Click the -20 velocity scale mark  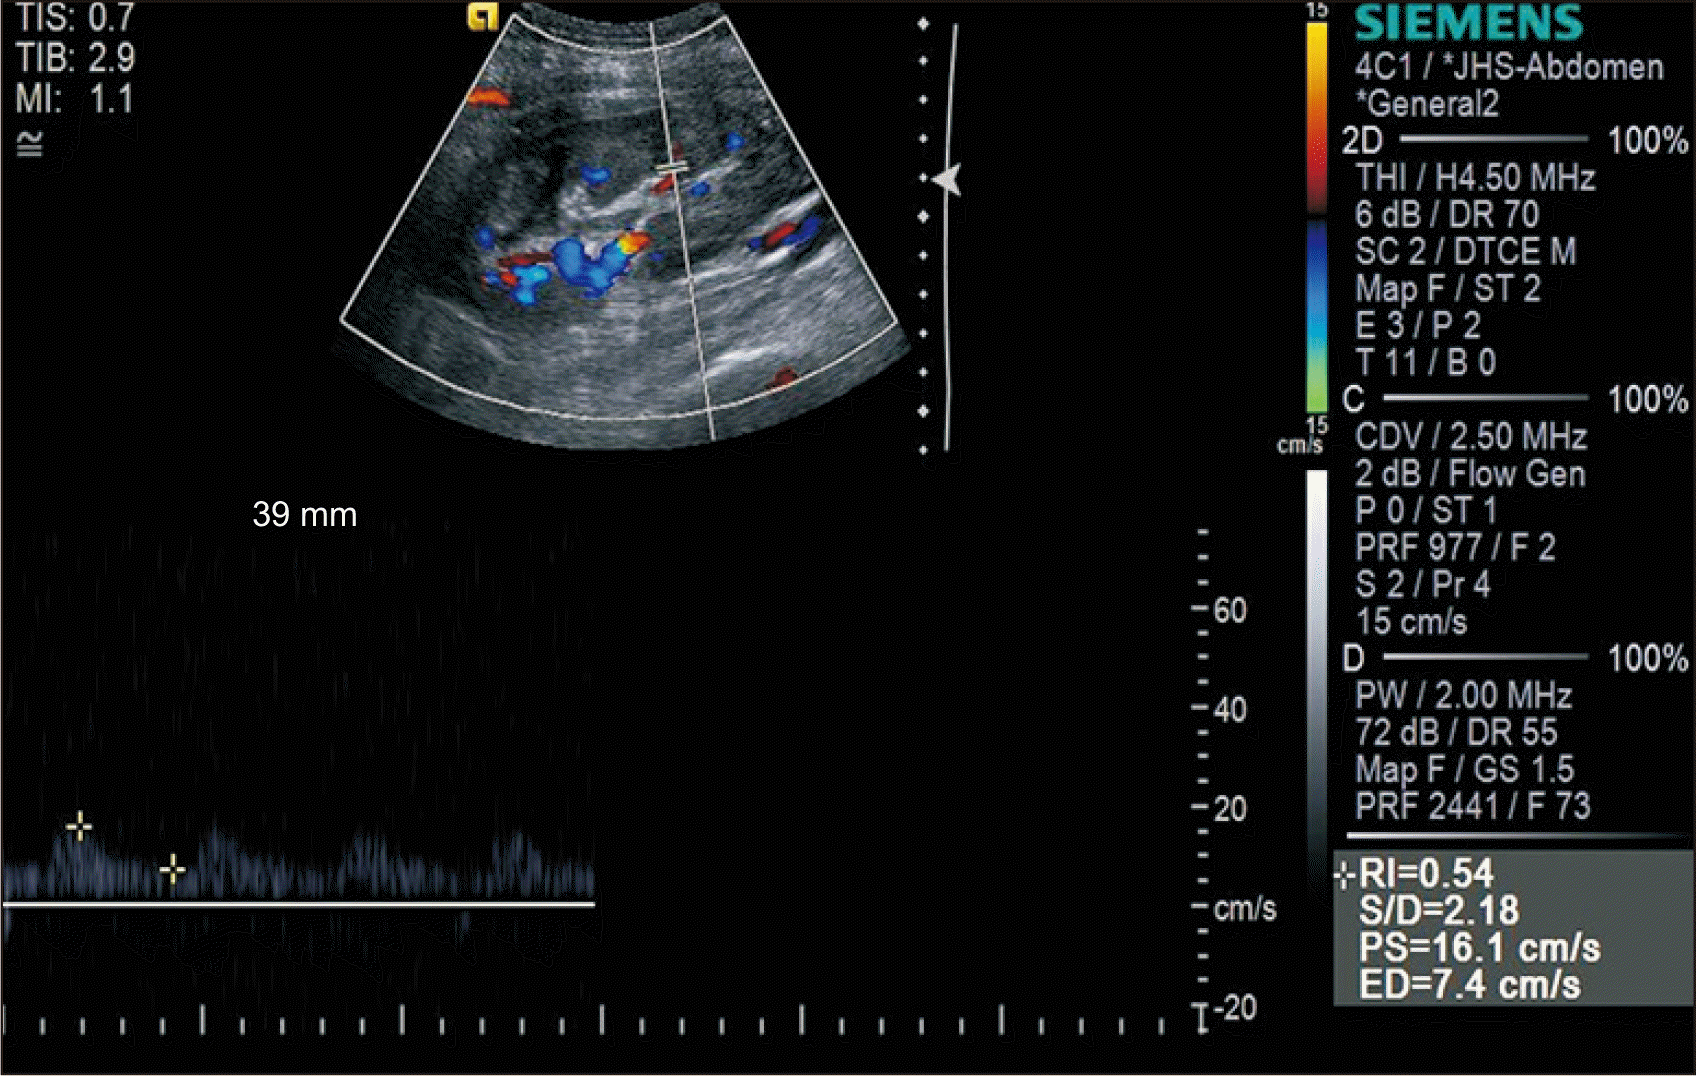pos(1234,1007)
